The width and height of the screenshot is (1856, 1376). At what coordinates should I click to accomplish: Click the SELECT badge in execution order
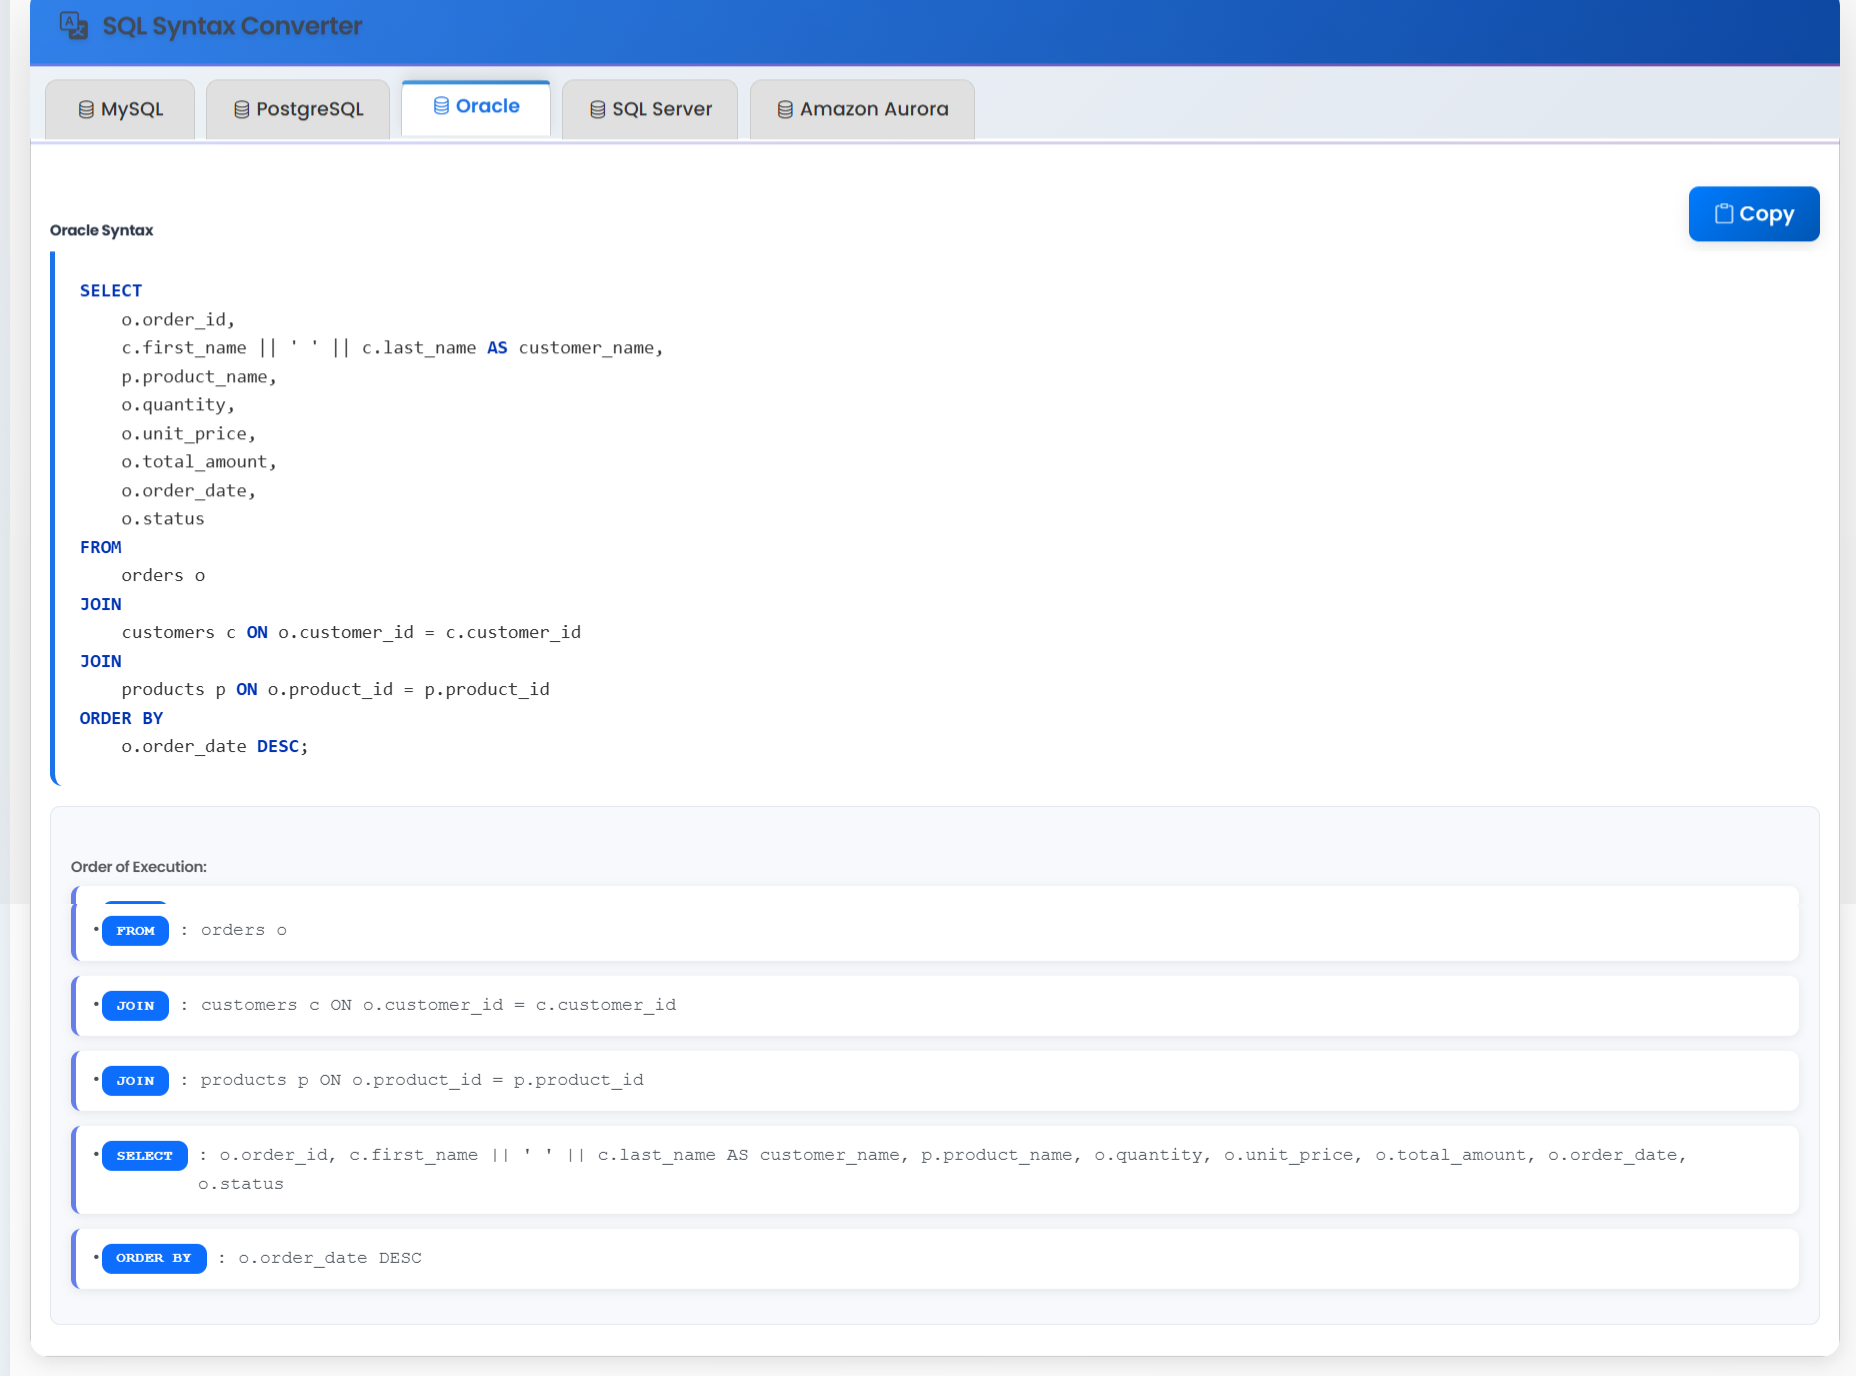click(145, 1156)
